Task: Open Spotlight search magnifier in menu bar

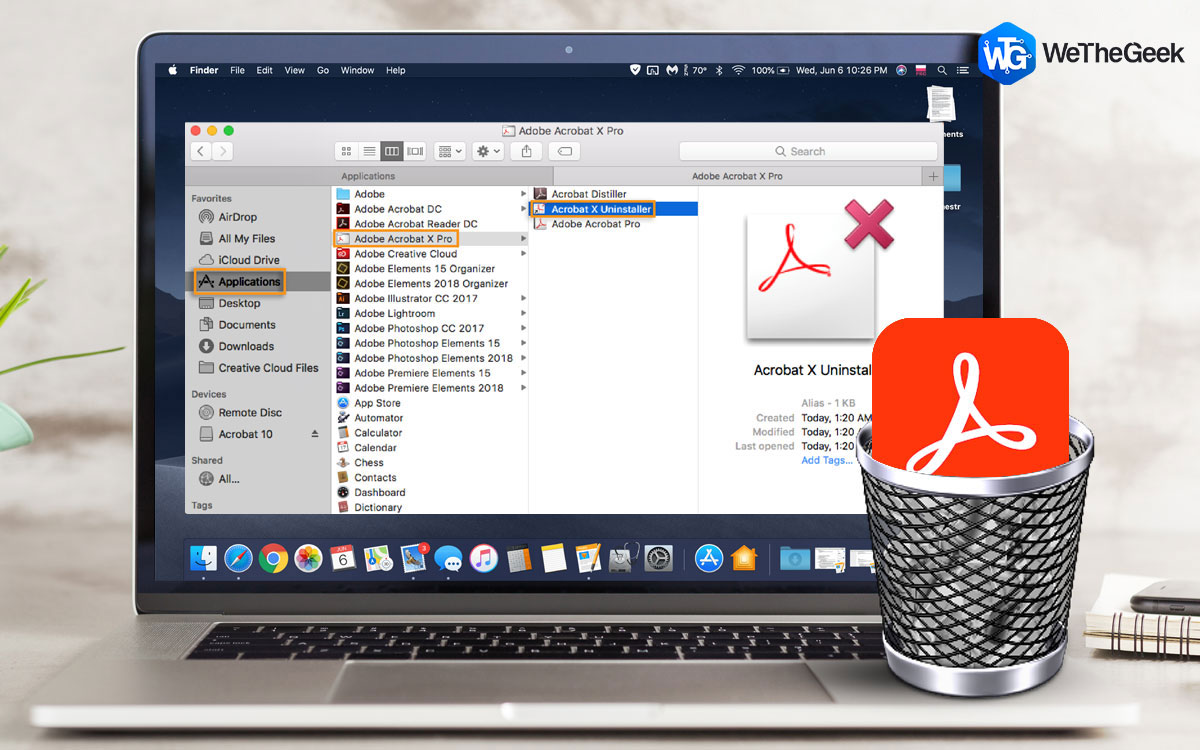Action: pos(943,70)
